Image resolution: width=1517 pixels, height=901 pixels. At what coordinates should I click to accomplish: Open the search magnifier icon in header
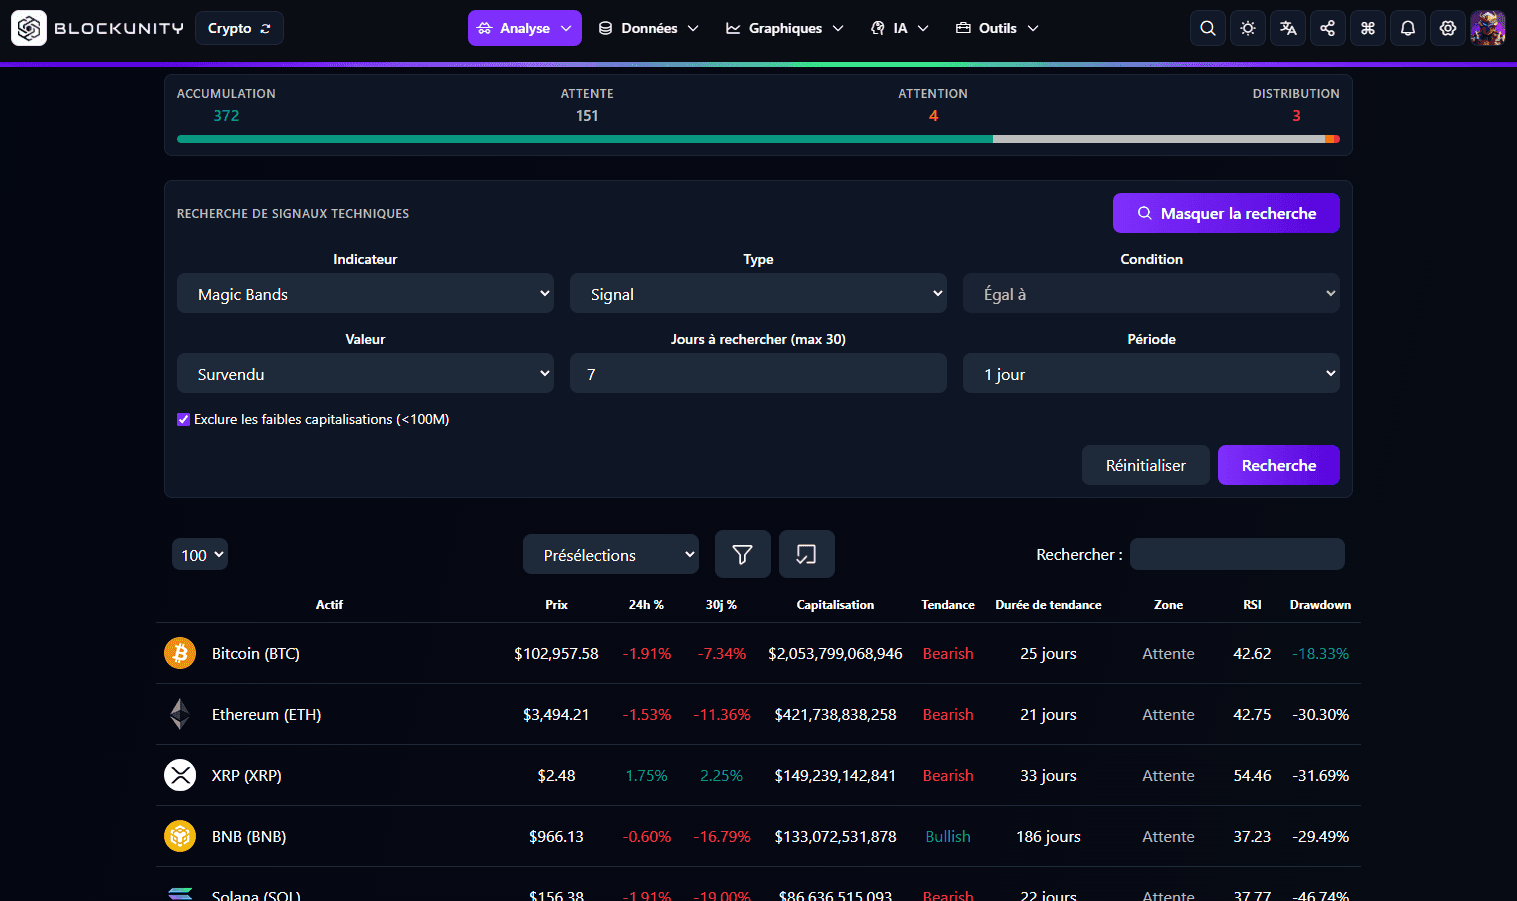[x=1208, y=28]
